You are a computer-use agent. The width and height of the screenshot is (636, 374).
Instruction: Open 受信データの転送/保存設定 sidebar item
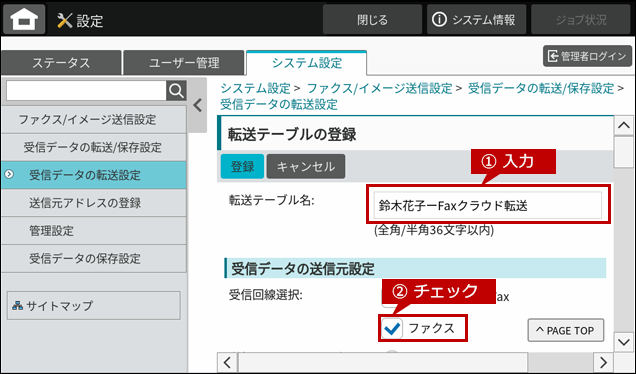click(x=94, y=147)
